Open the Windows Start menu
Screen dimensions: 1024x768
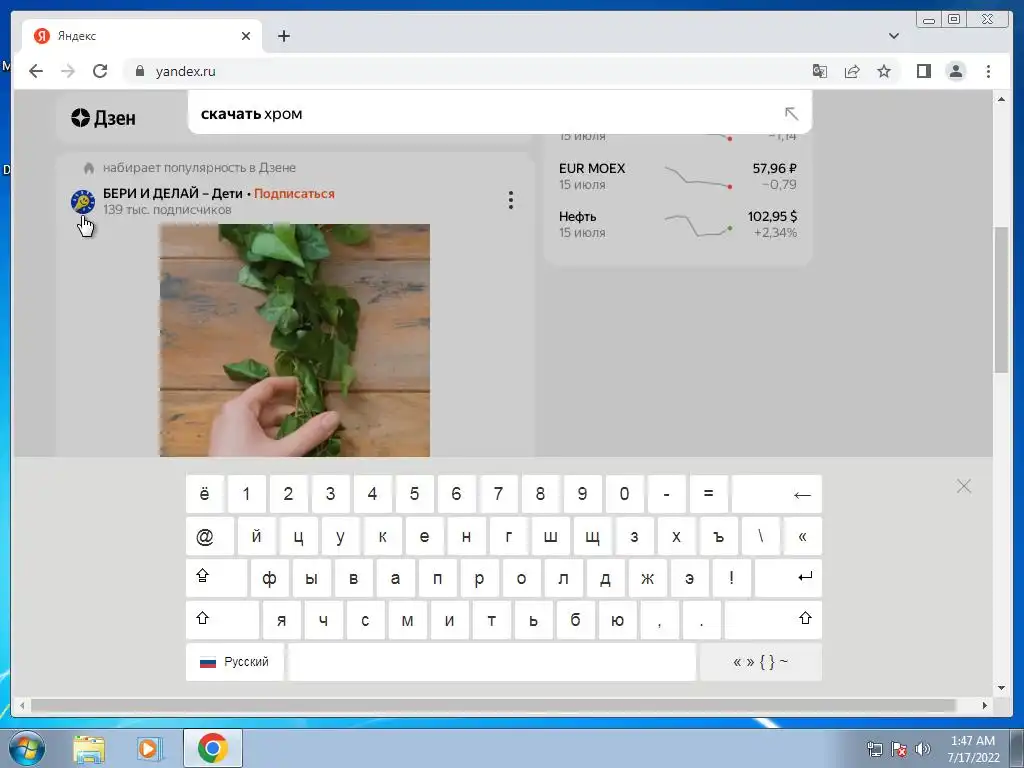point(27,748)
